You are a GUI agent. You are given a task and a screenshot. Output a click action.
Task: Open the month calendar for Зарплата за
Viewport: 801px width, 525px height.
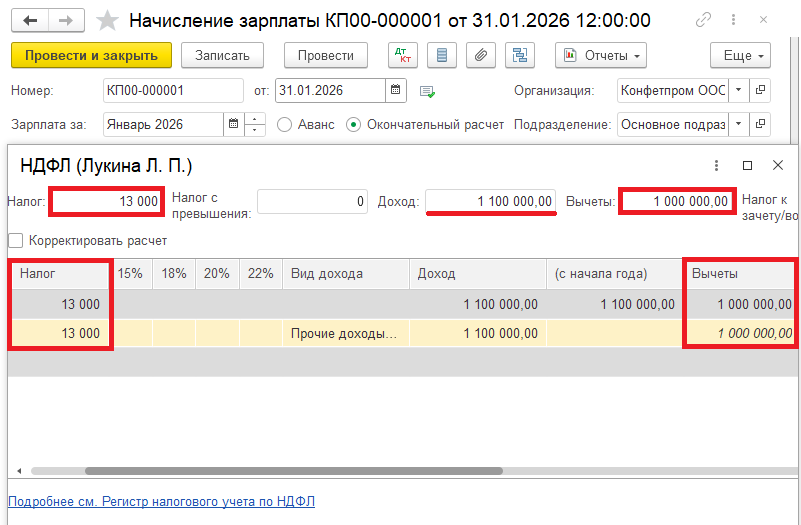[x=233, y=124]
